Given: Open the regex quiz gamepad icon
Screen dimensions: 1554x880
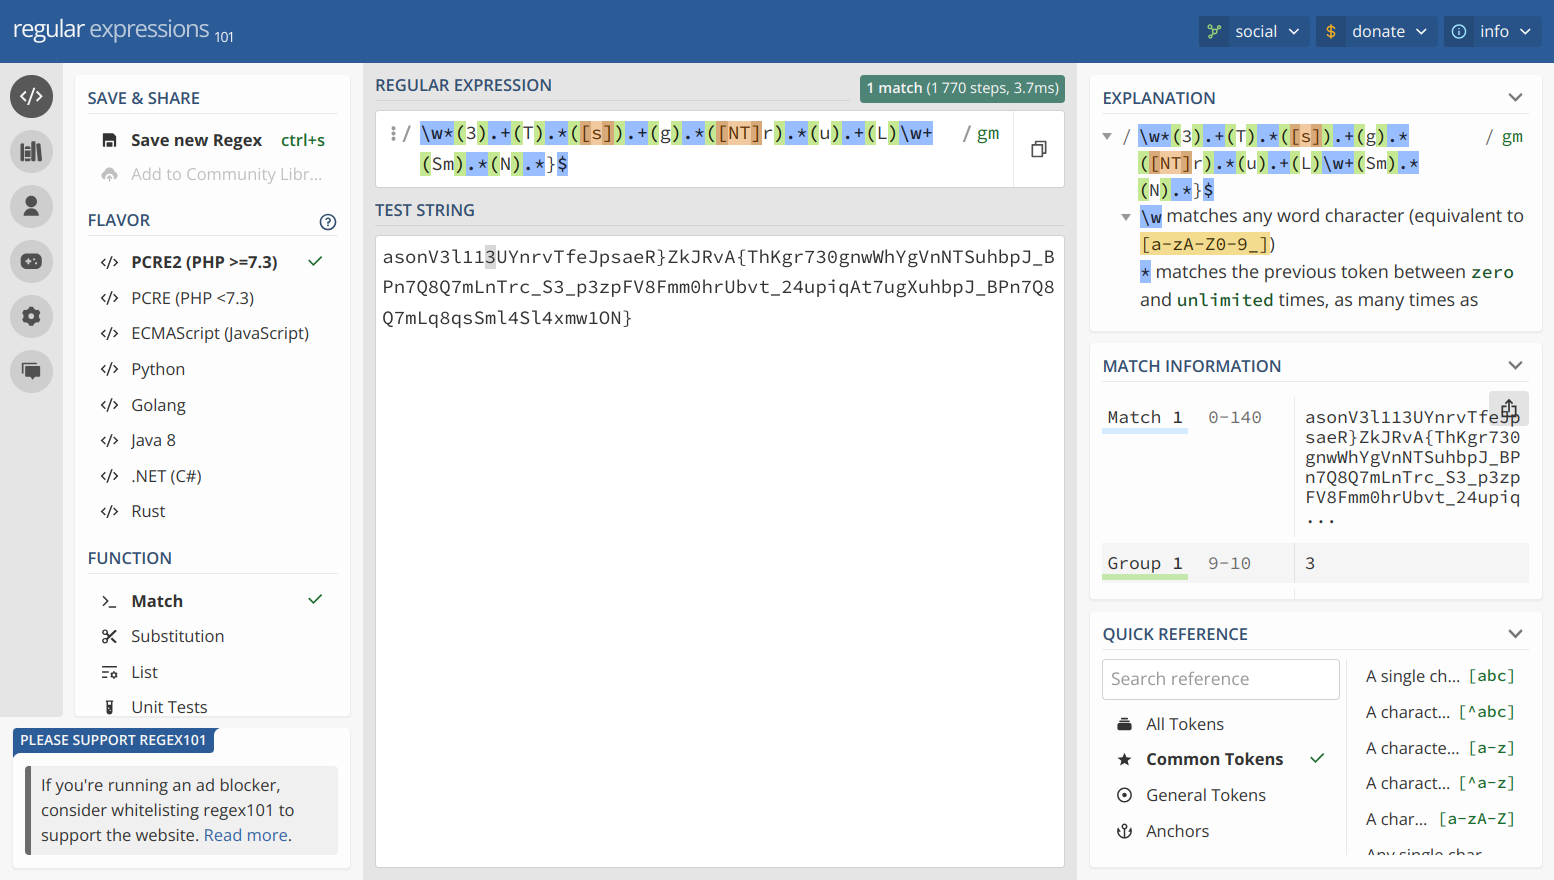Looking at the screenshot, I should [x=31, y=261].
